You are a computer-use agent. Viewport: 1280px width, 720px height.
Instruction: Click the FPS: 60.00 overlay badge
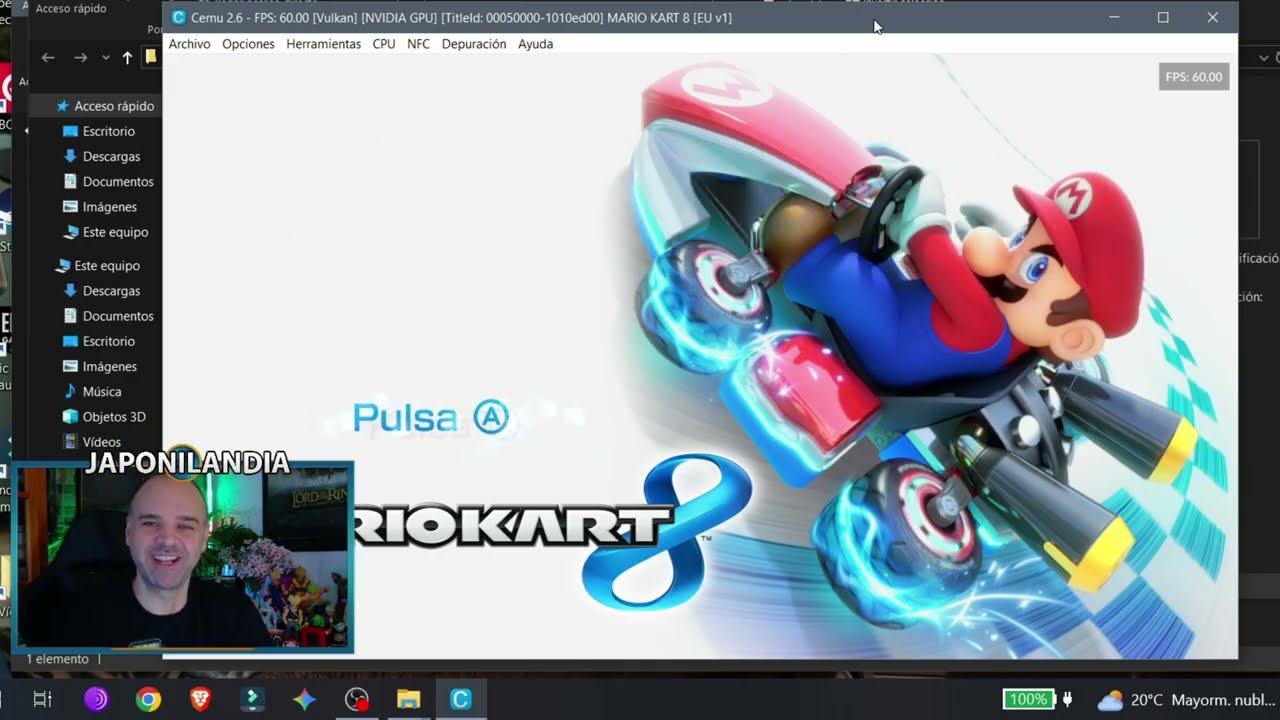tap(1193, 77)
